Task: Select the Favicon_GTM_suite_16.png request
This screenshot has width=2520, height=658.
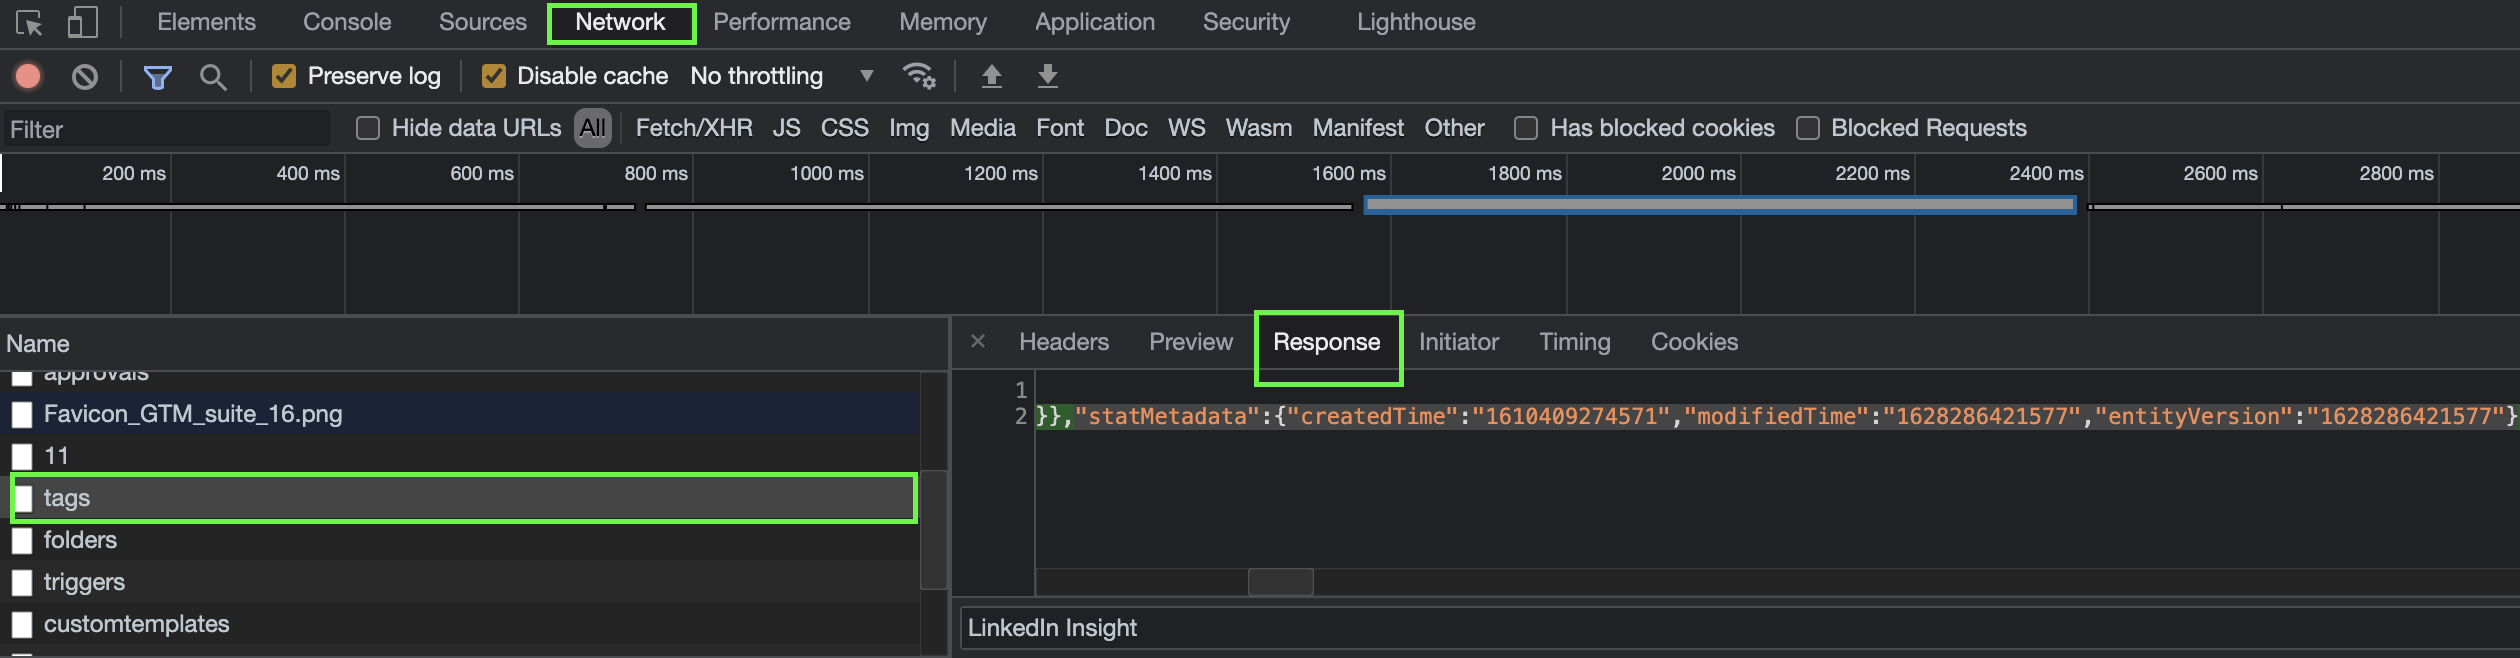Action: tap(460, 414)
